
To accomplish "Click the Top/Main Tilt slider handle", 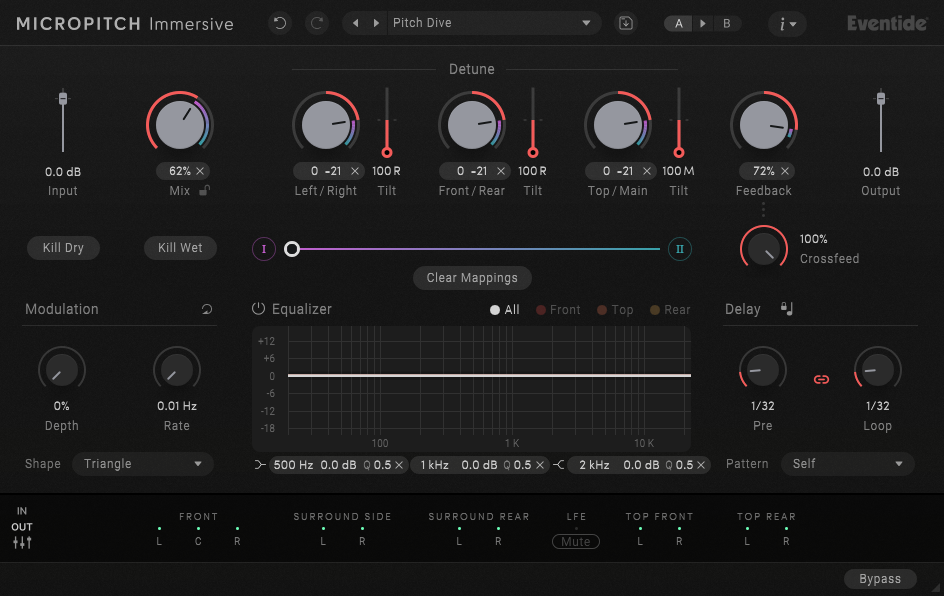I will pyautogui.click(x=679, y=152).
